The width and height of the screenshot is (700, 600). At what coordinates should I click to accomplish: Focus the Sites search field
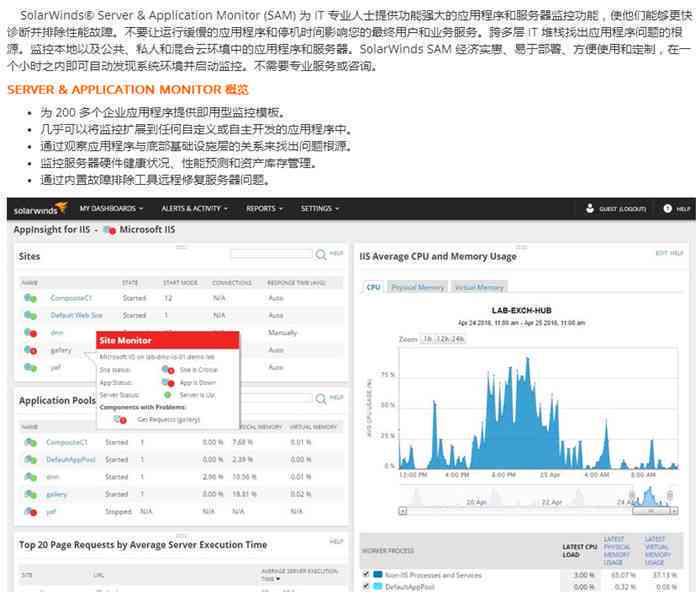[271, 254]
